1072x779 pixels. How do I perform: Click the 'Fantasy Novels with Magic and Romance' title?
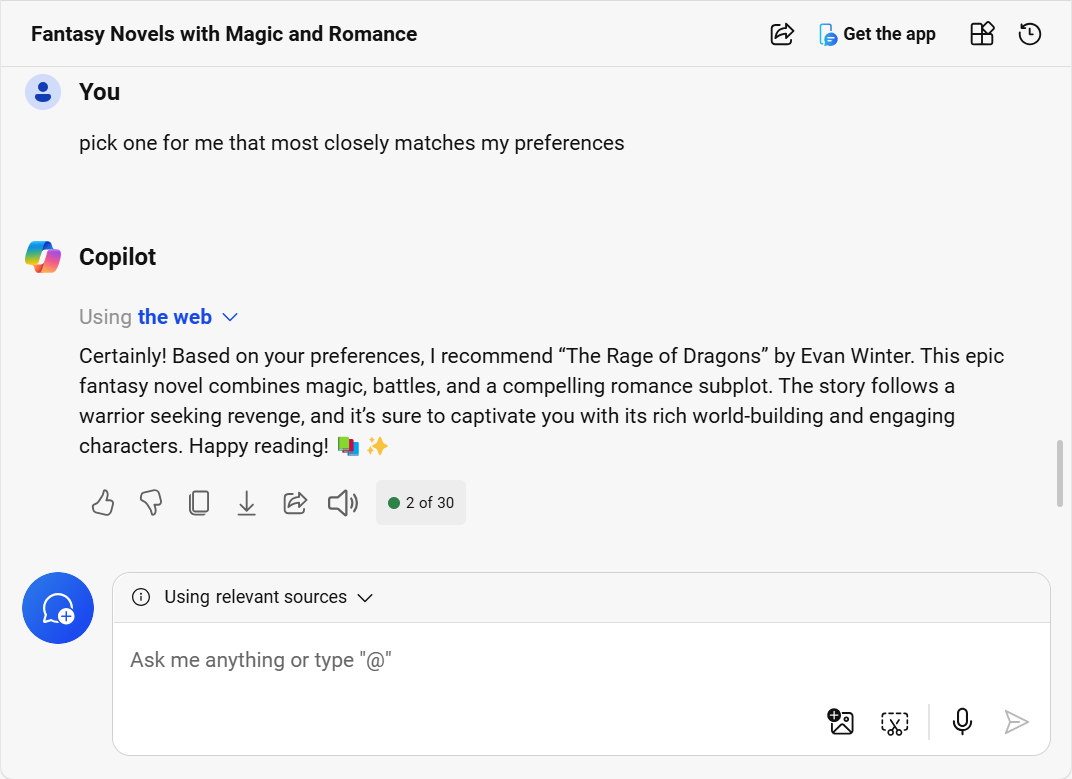(224, 34)
